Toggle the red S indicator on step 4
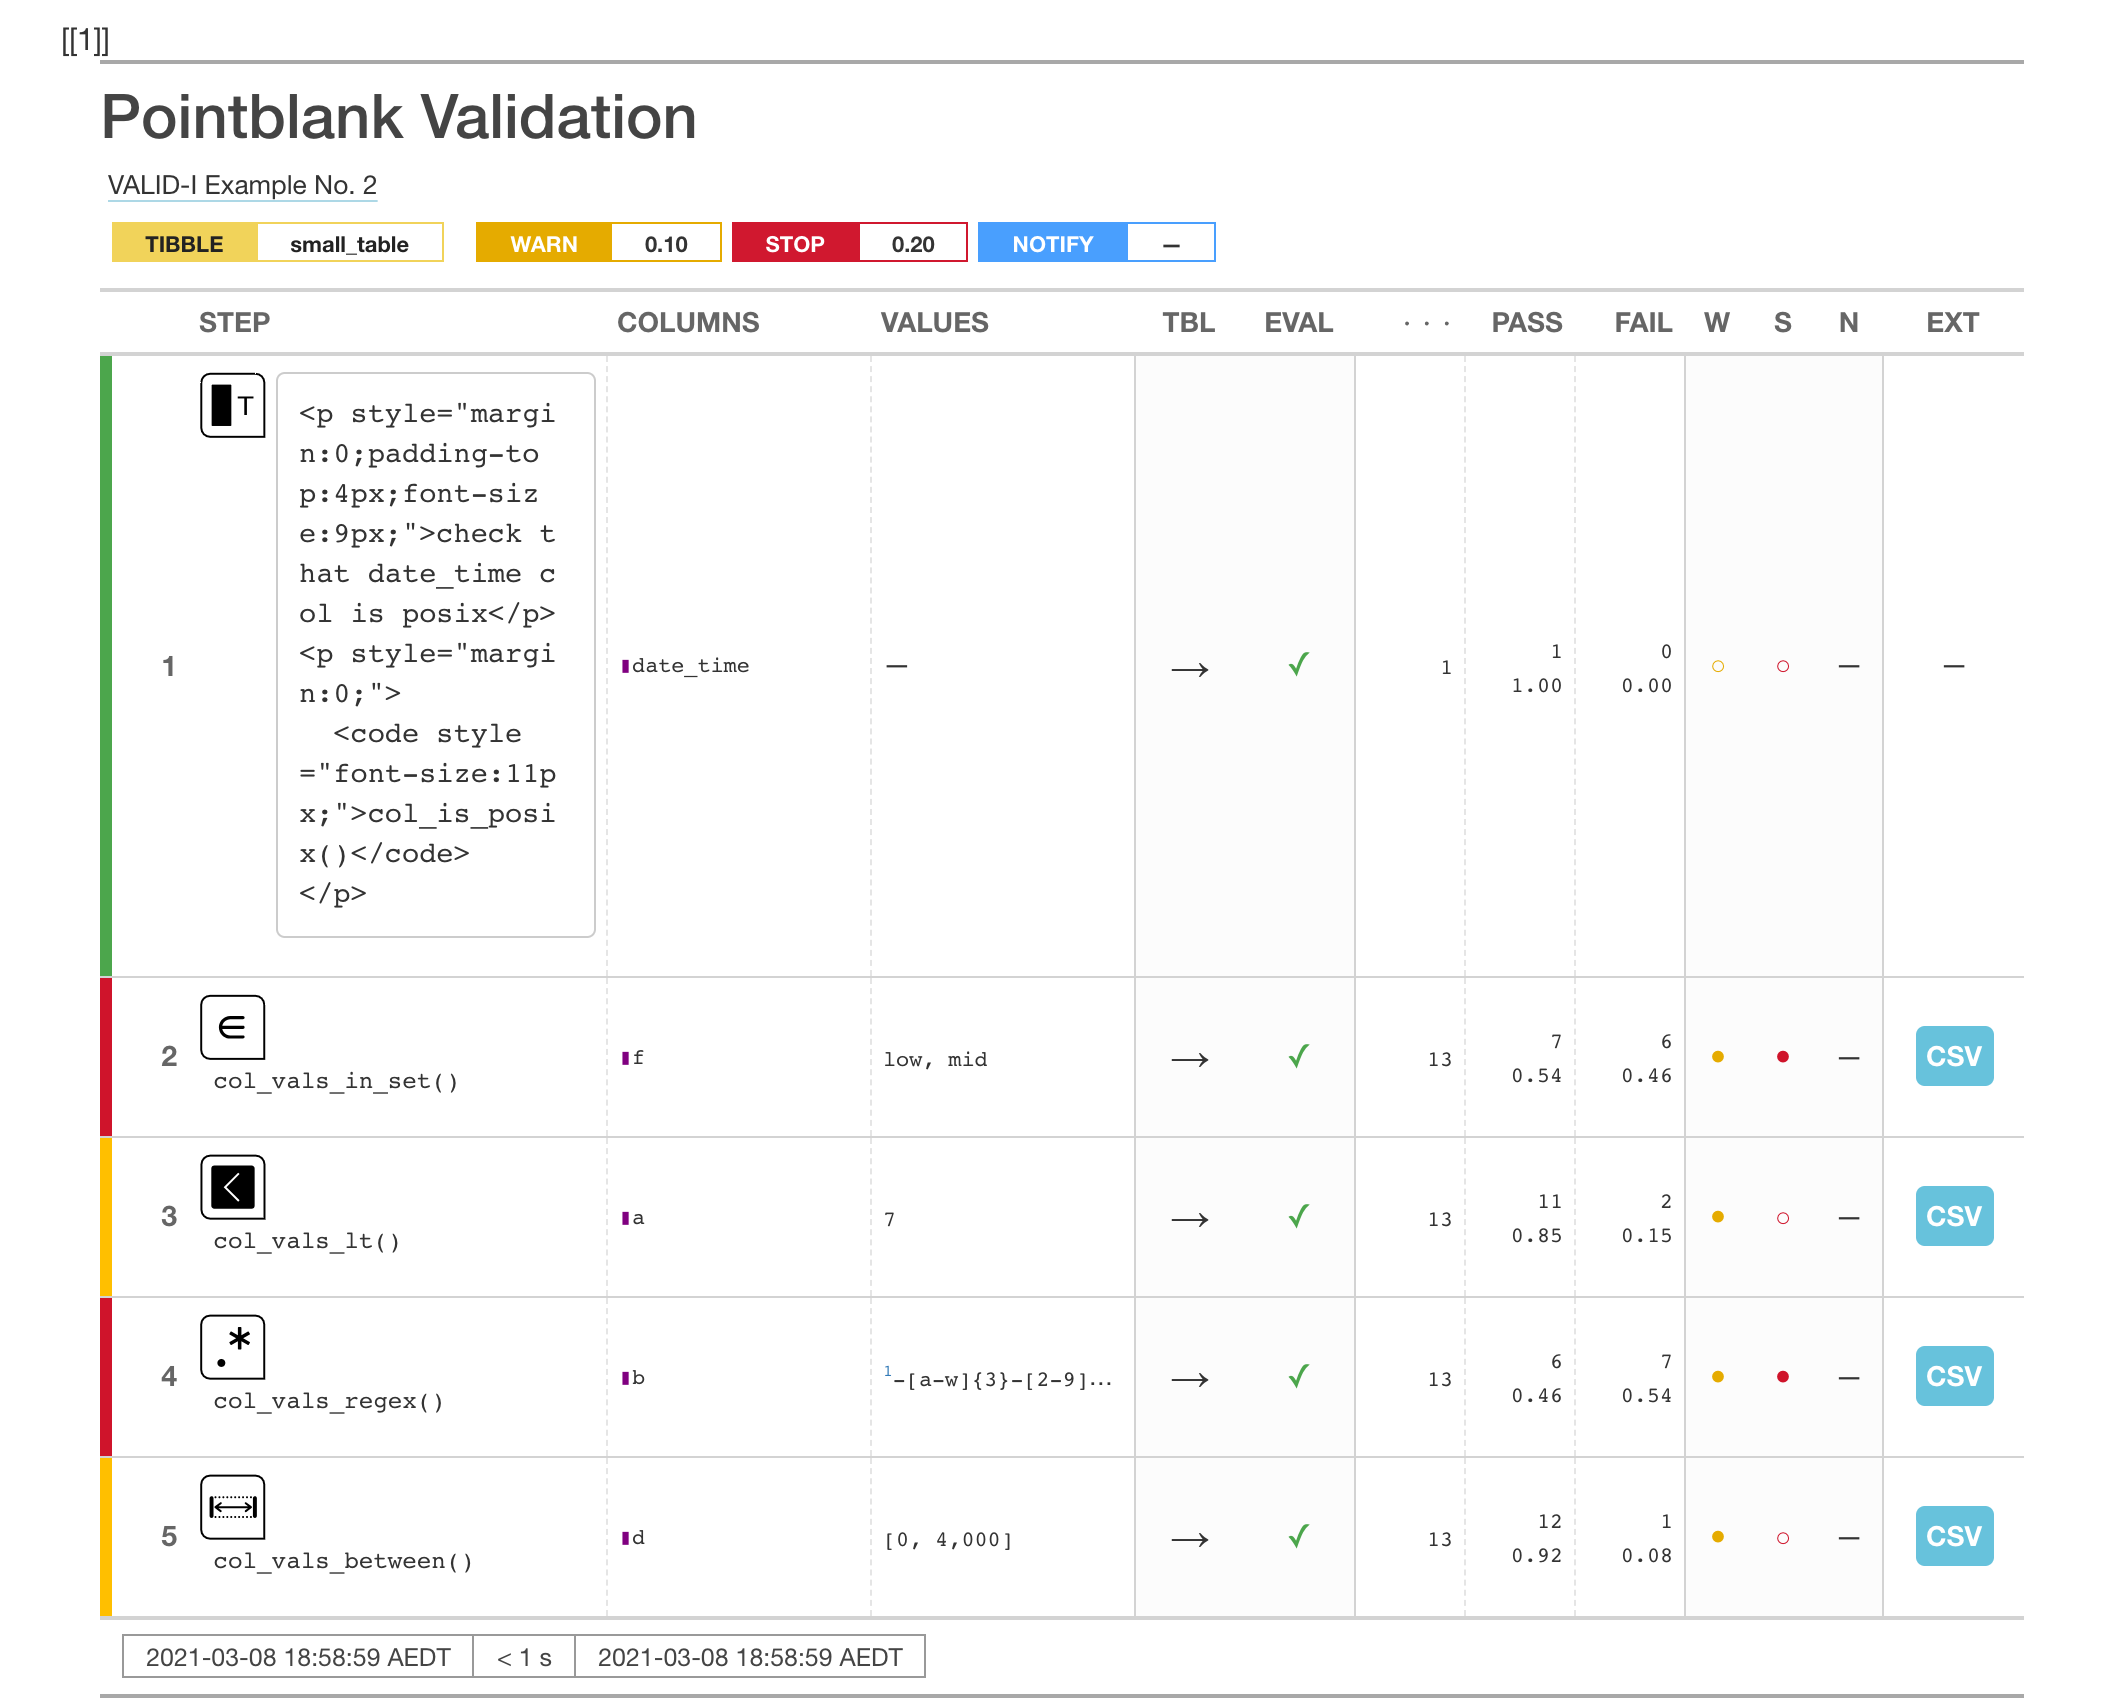Image resolution: width=2126 pixels, height=1704 pixels. click(1782, 1375)
